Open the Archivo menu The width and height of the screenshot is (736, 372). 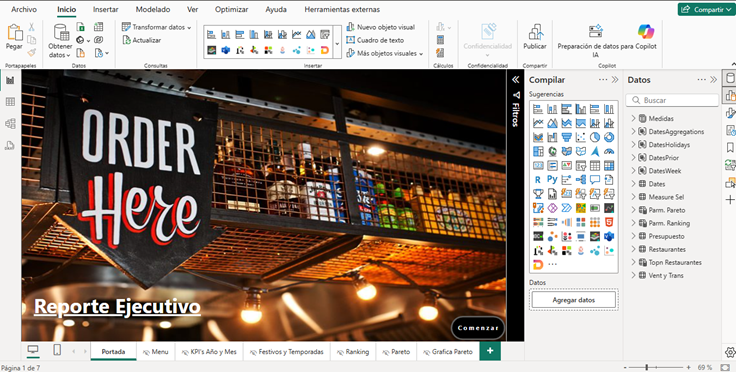coord(24,9)
